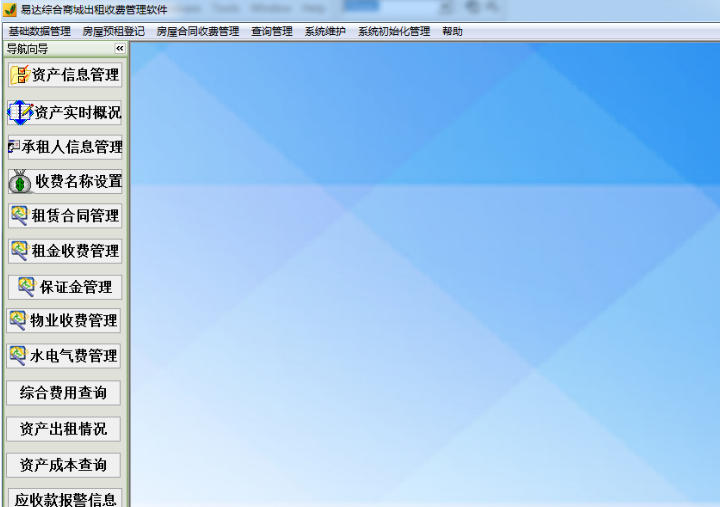
Task: Click the 资产实时概况 blue arrow icon
Action: [x=20, y=112]
